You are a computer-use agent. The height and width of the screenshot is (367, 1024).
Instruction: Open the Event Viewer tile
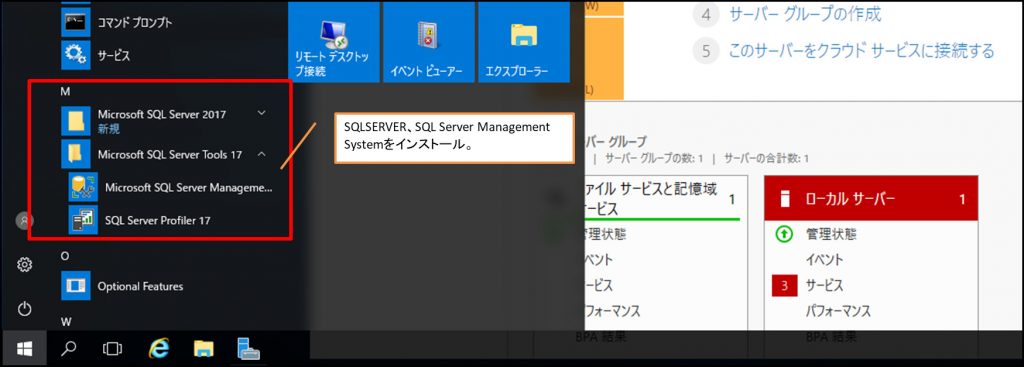point(428,42)
